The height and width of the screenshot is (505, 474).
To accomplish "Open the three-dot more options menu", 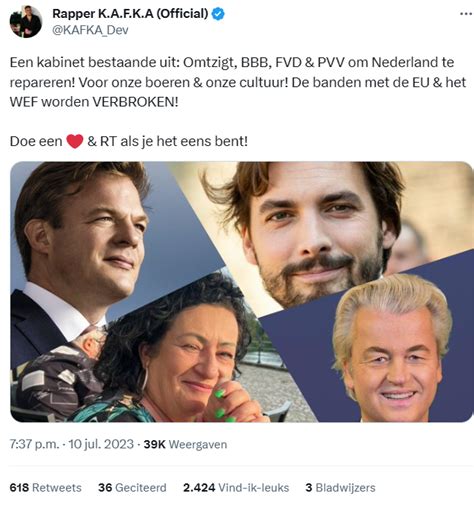I will click(x=466, y=14).
